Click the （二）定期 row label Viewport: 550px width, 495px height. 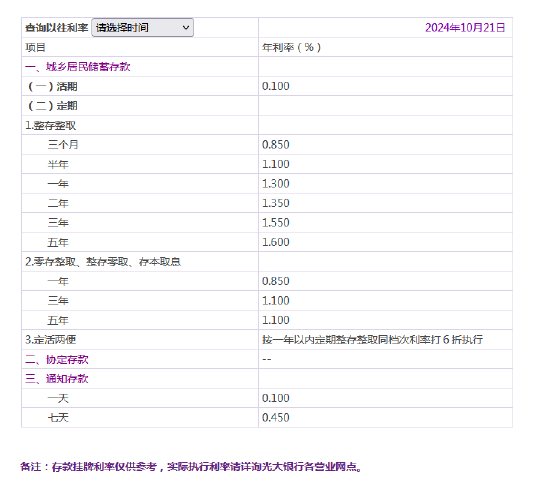coord(52,106)
